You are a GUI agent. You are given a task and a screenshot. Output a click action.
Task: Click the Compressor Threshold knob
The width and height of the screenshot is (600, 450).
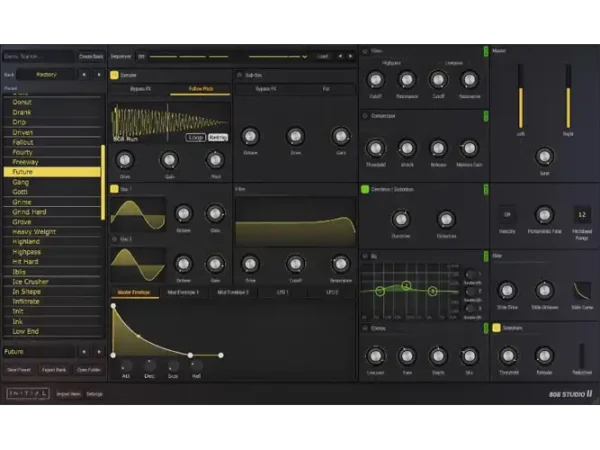(375, 148)
